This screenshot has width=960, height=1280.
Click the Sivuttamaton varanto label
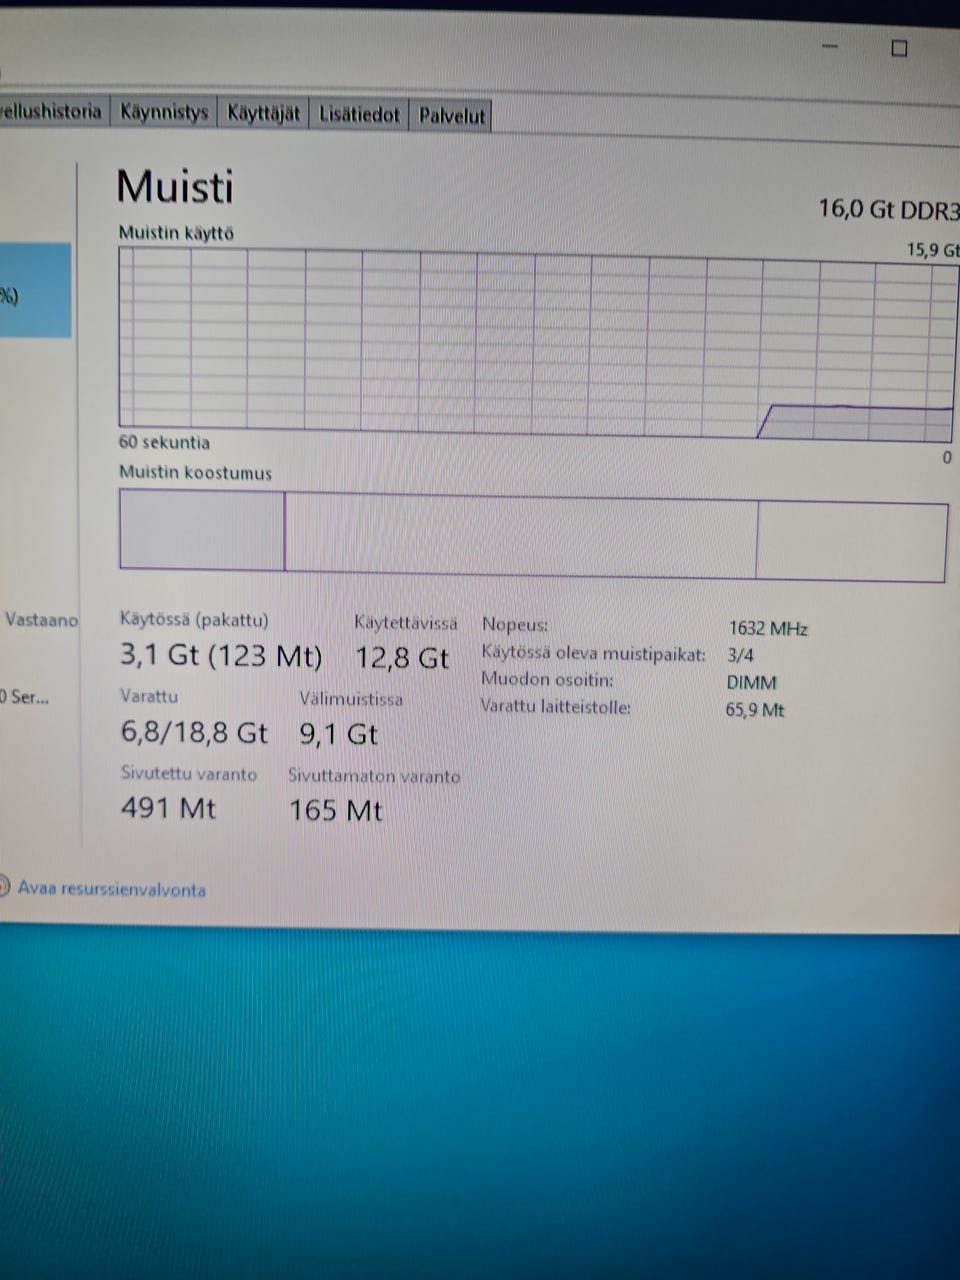[x=374, y=775]
